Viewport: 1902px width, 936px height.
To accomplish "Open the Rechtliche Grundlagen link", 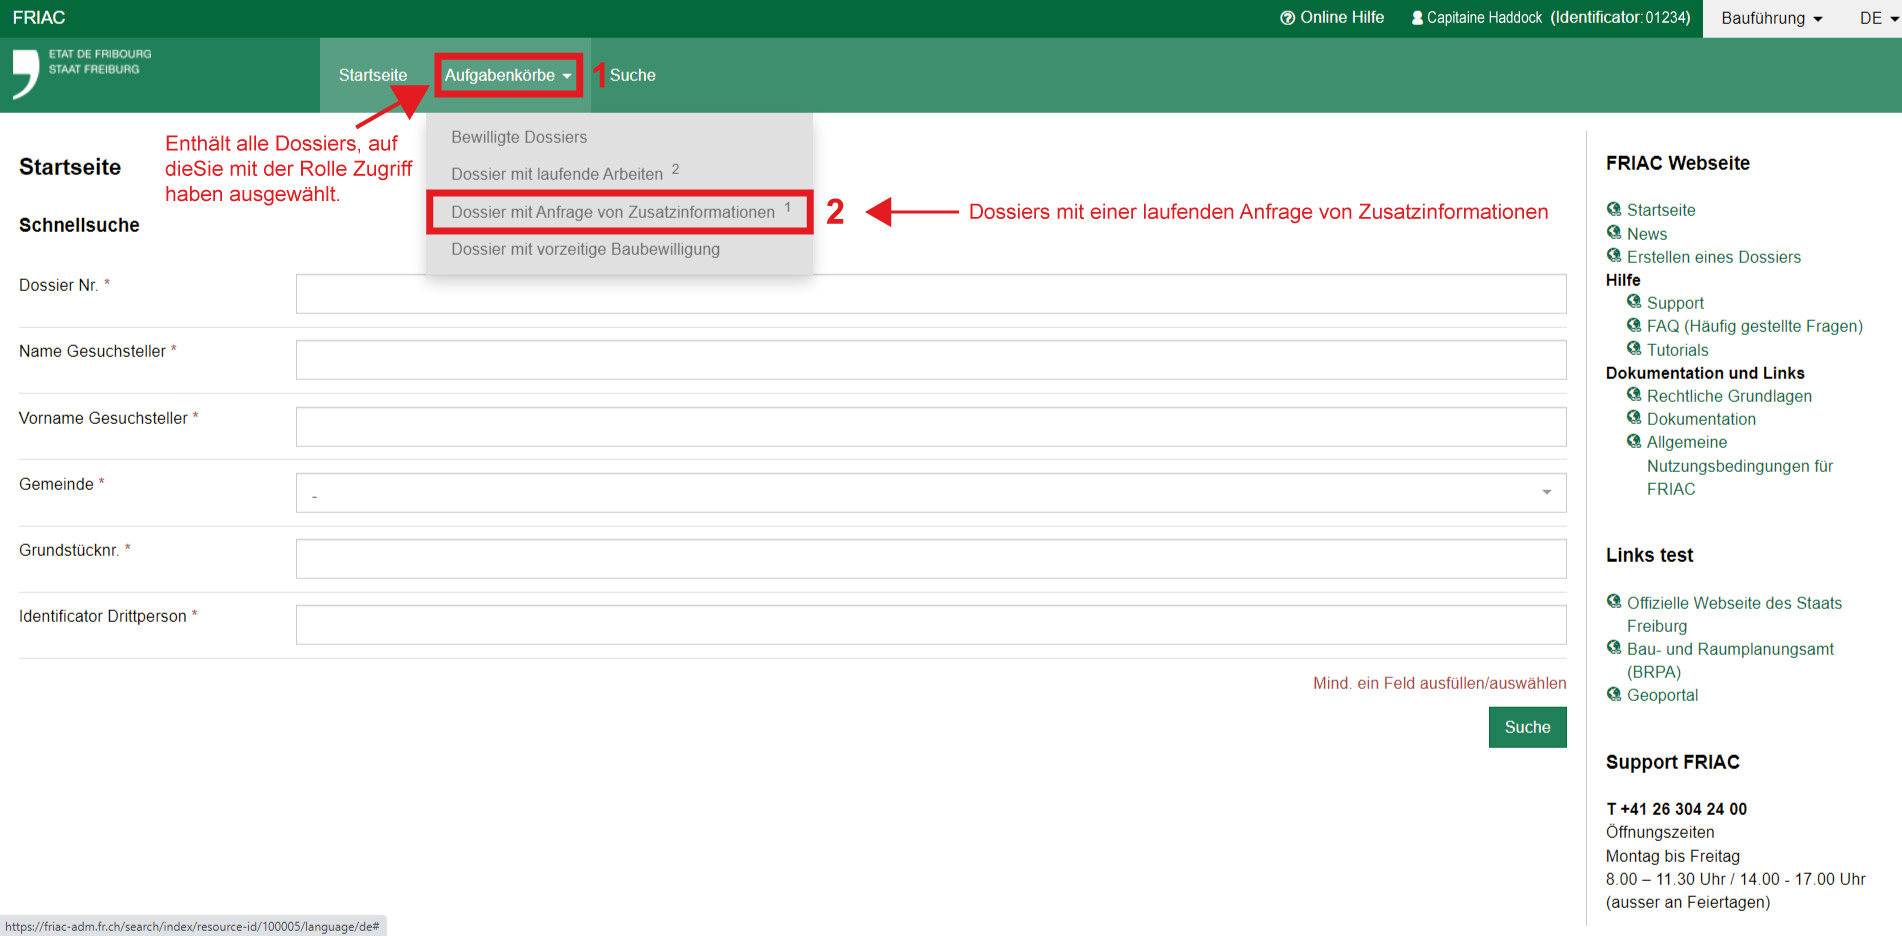I will coord(1729,396).
